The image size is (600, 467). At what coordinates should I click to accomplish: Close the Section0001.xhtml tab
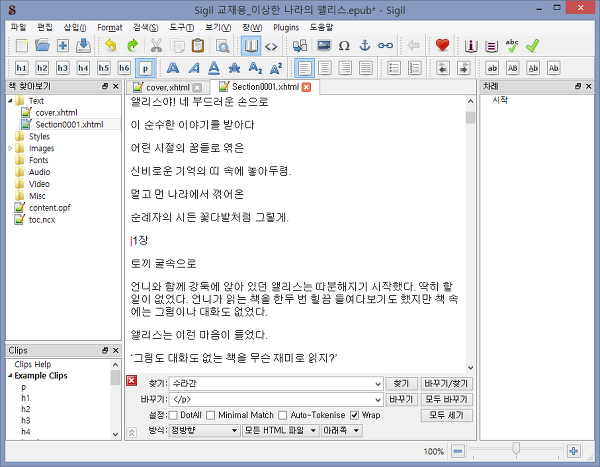pos(306,87)
